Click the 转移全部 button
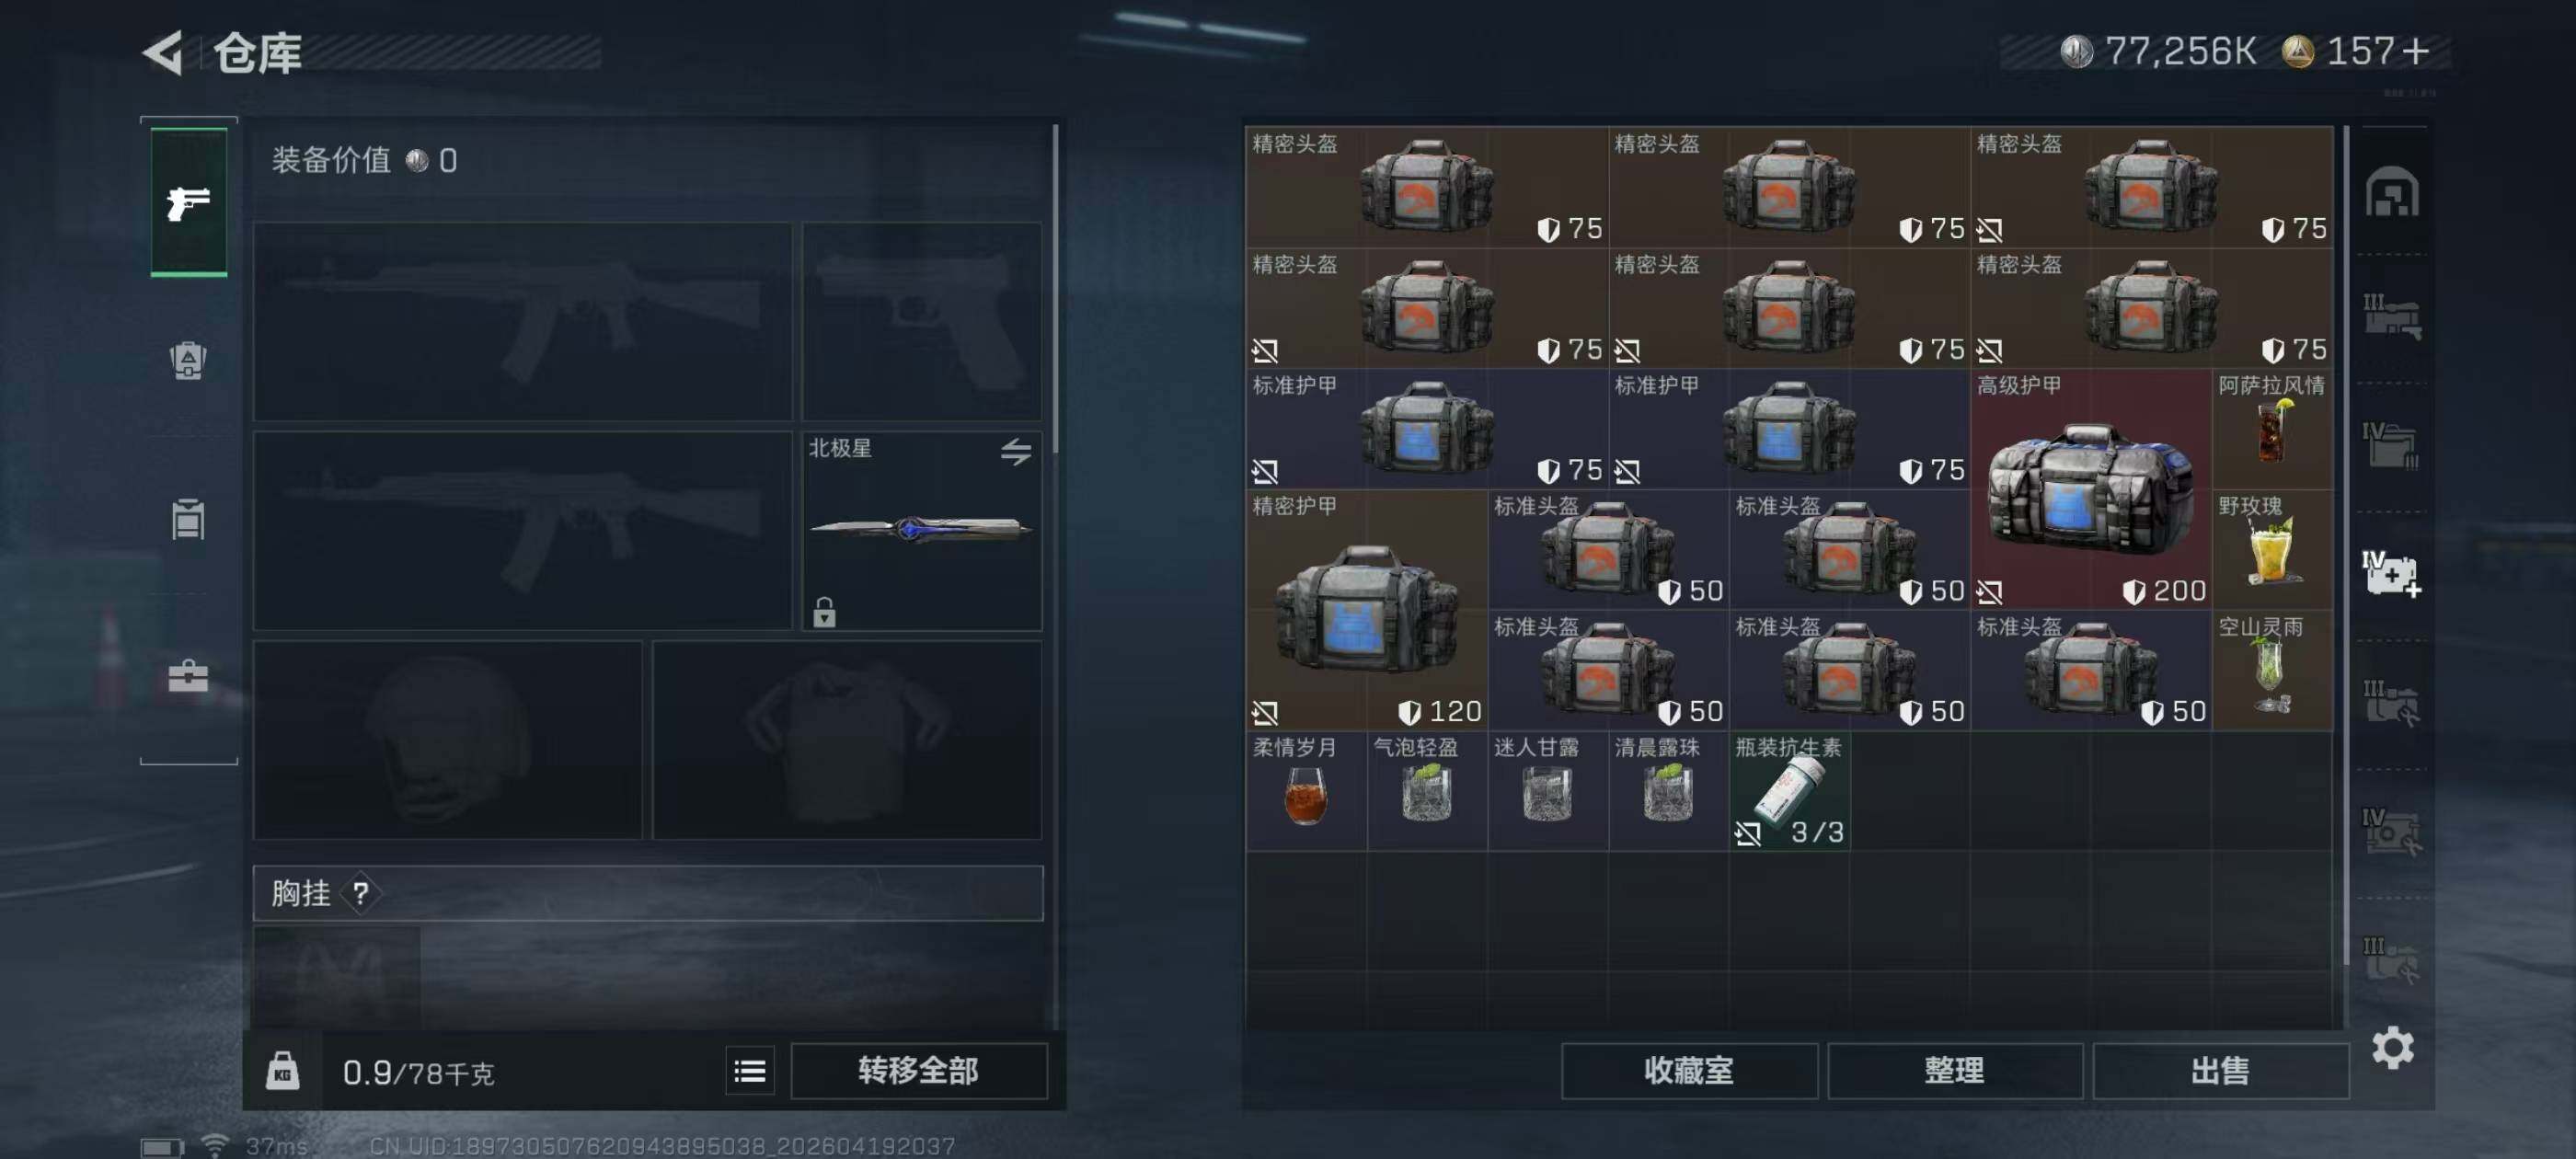2576x1159 pixels. pyautogui.click(x=918, y=1071)
